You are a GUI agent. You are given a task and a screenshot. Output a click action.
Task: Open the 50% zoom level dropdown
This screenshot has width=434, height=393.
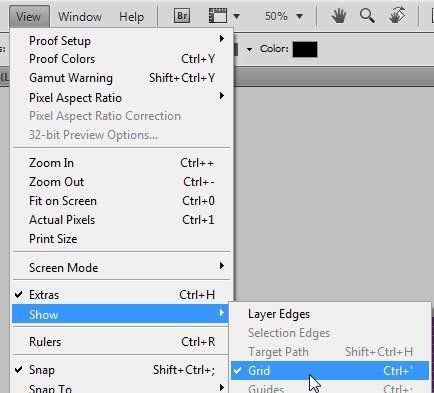click(x=284, y=16)
